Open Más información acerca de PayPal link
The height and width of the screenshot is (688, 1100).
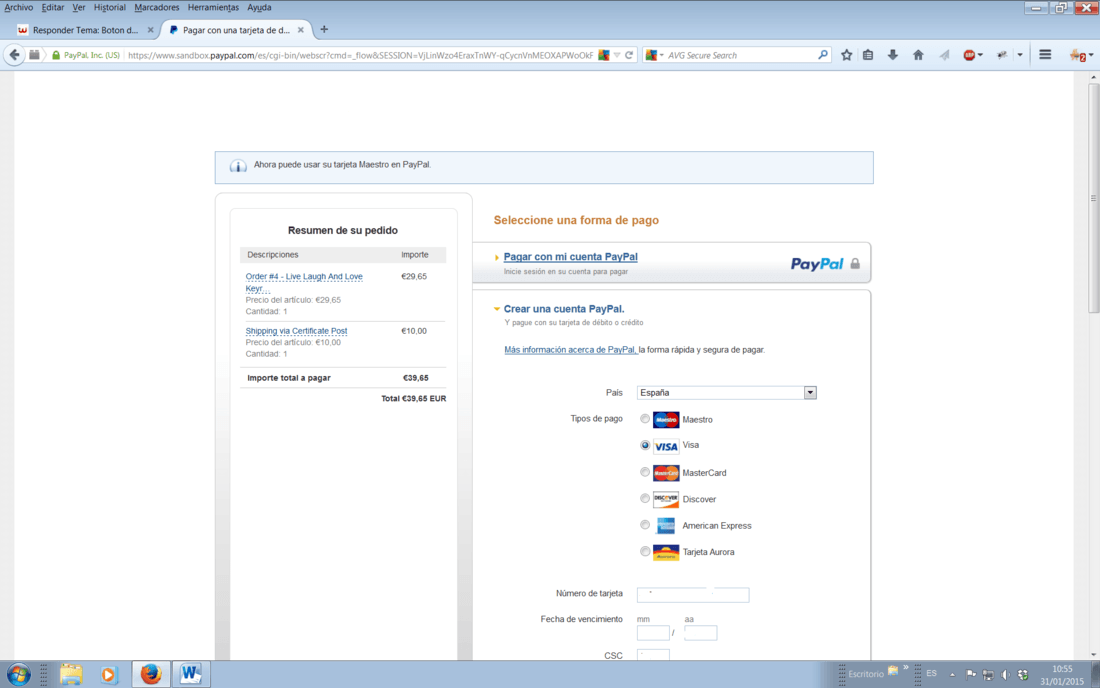pos(570,349)
